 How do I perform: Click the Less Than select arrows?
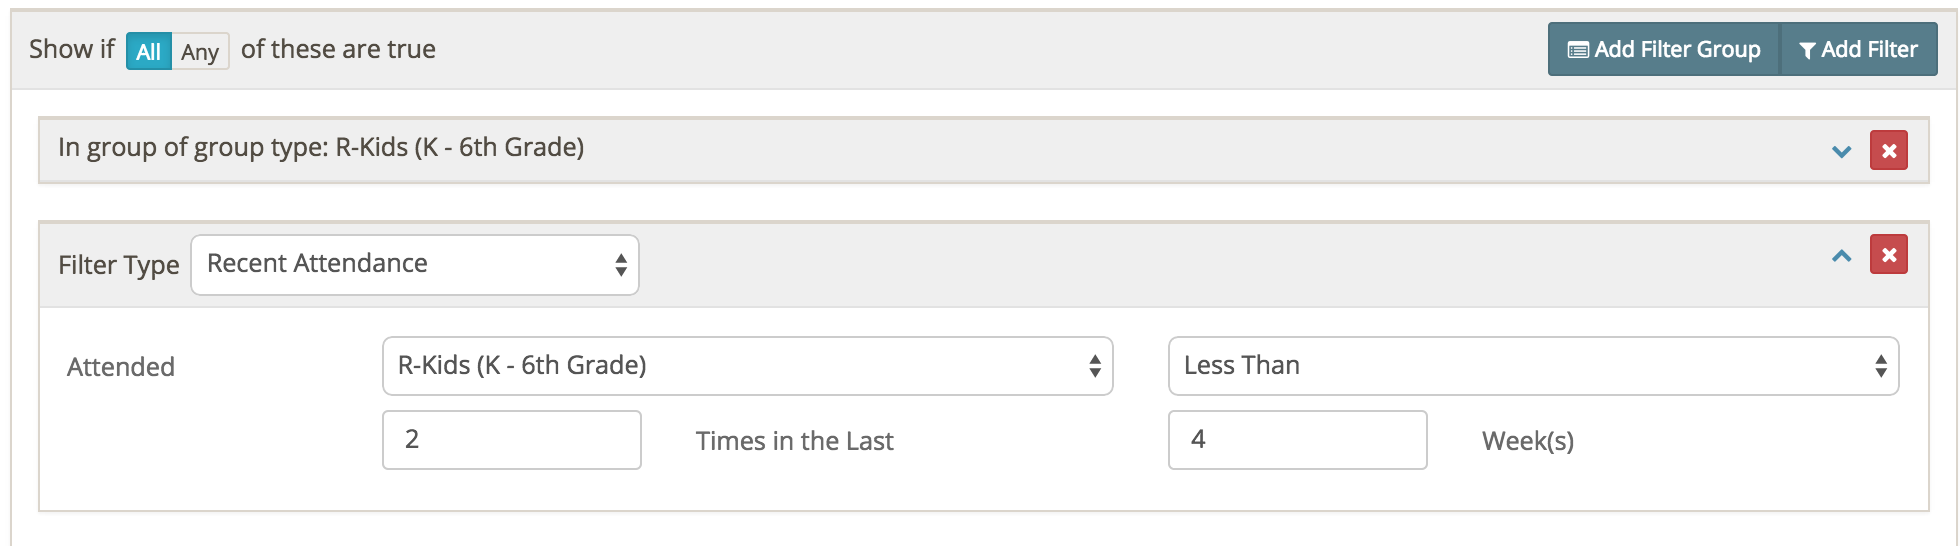(1881, 366)
